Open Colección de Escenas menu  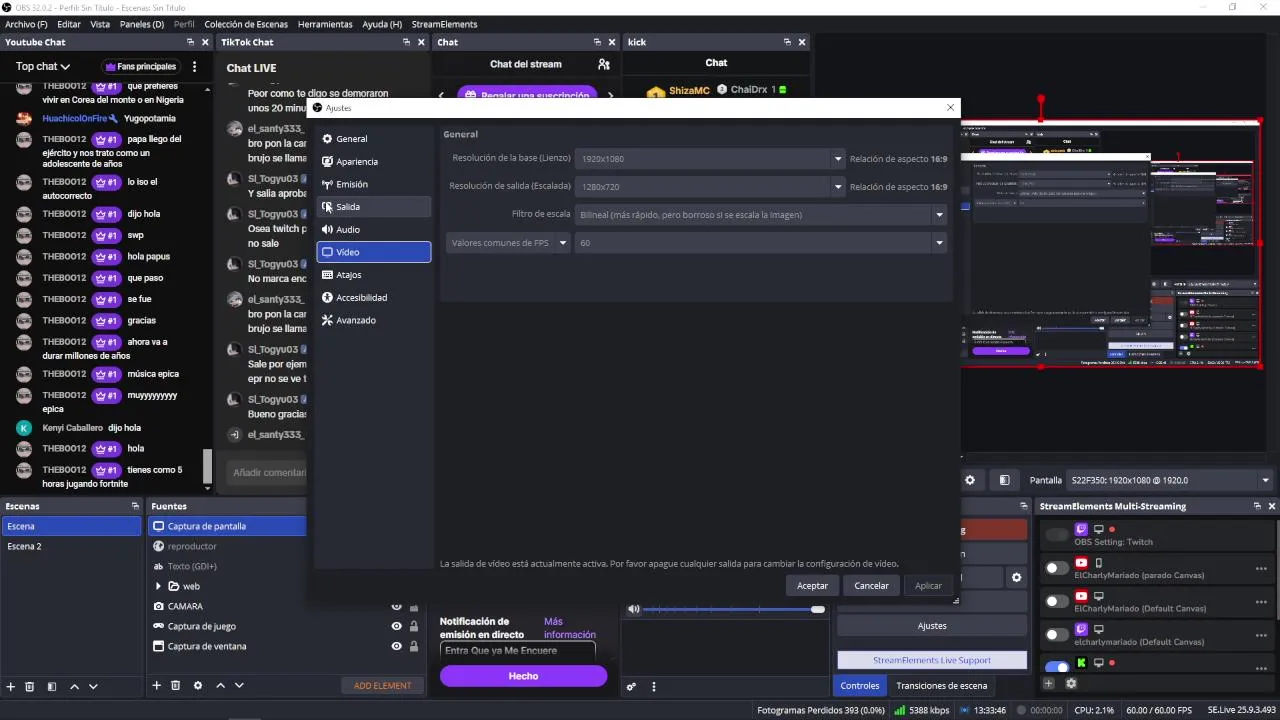(246, 24)
